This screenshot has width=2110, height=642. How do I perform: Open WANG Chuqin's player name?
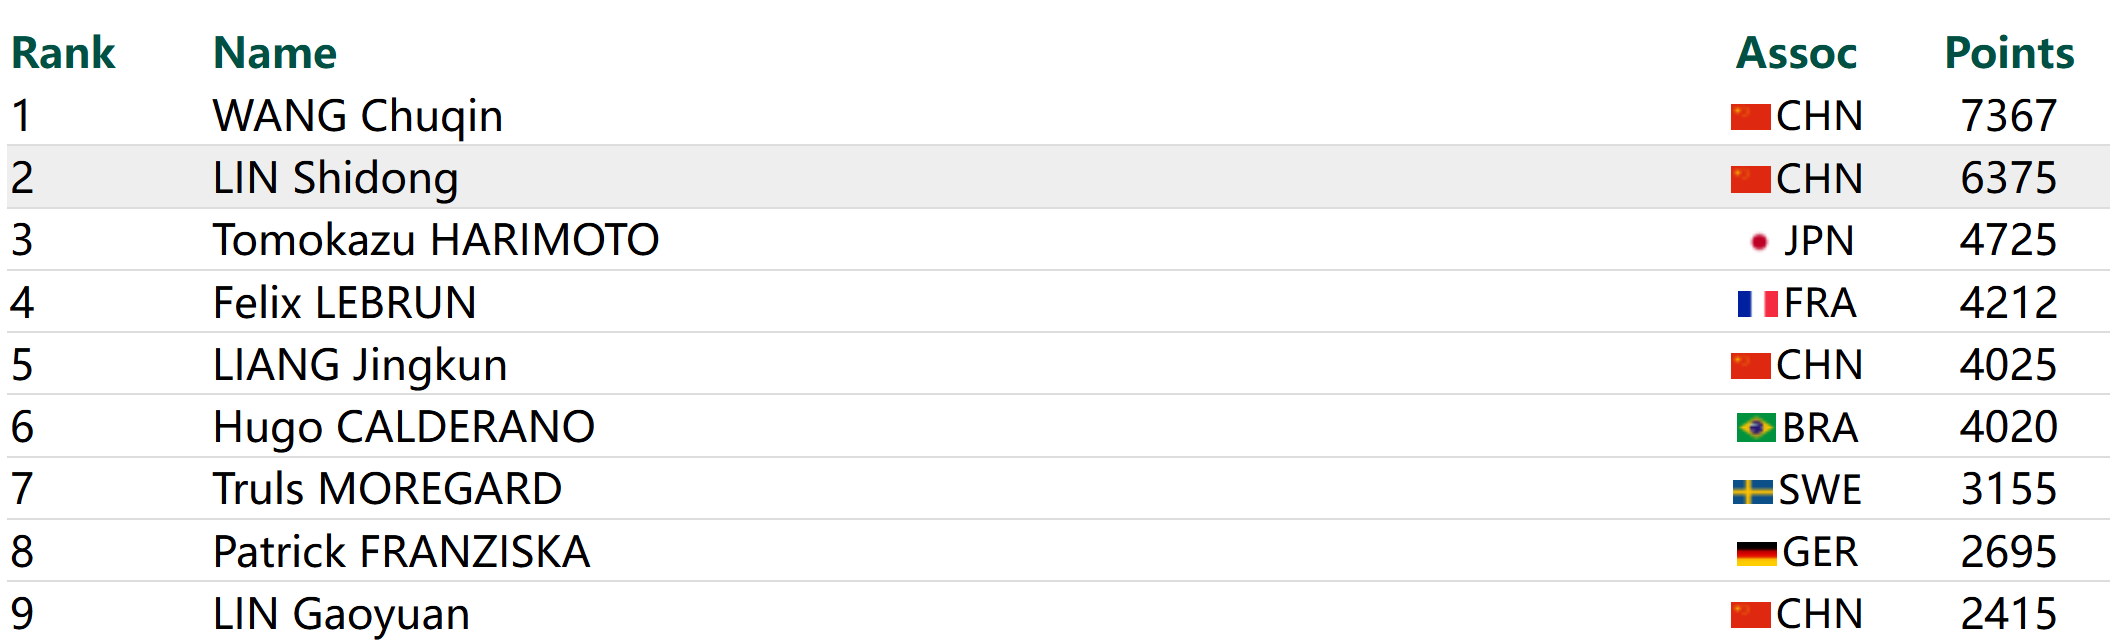[357, 116]
